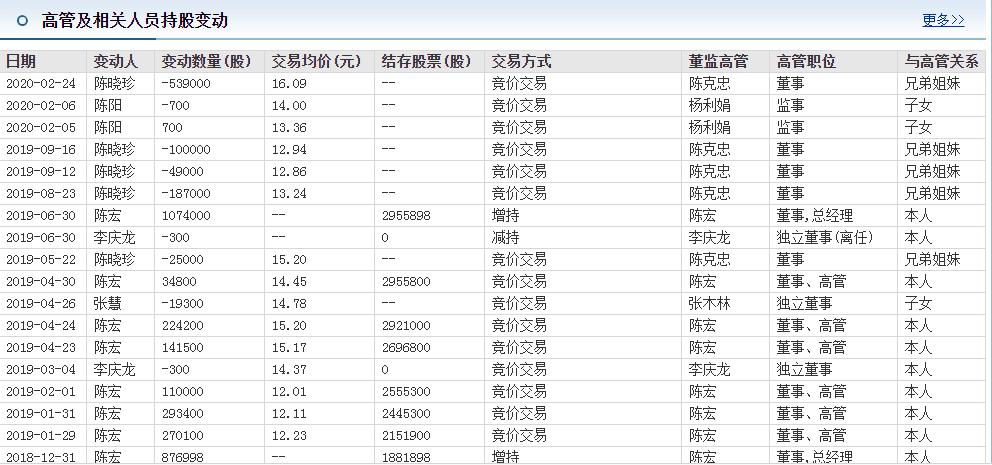Viewport: 992px width, 465px height.
Task: Select the date cell 2019-02-01
Action: pos(40,392)
